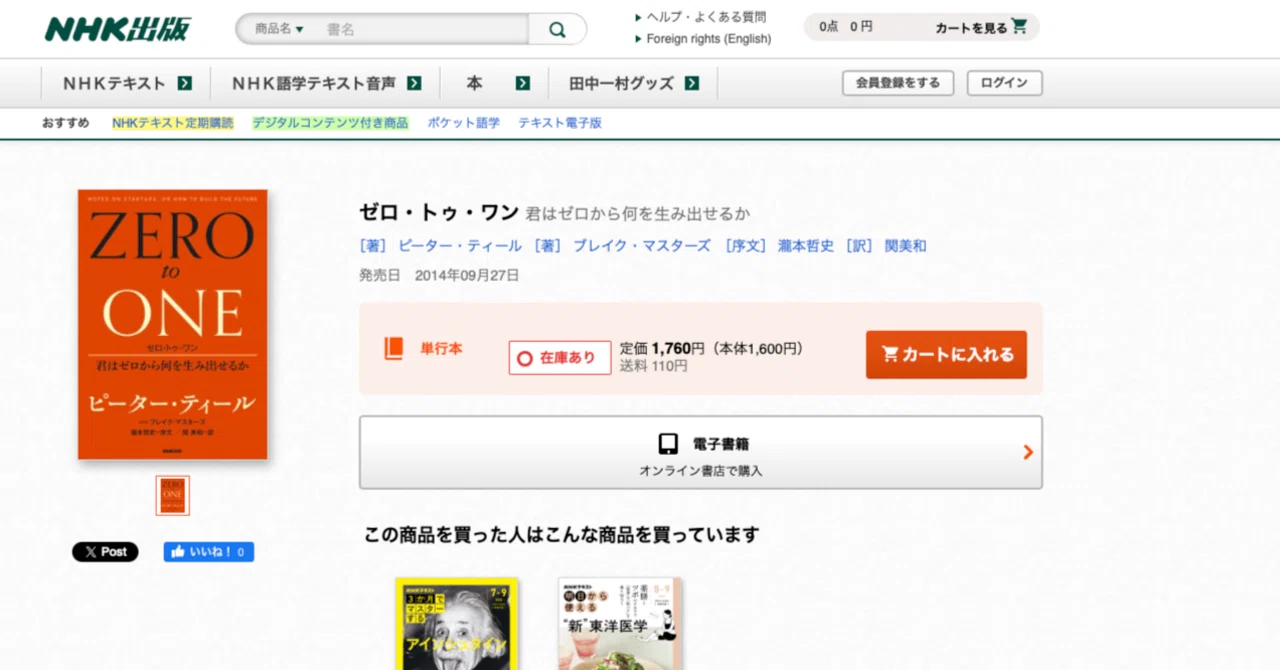
Task: Click the arrow icon next to NHKテキスト
Action: [185, 83]
